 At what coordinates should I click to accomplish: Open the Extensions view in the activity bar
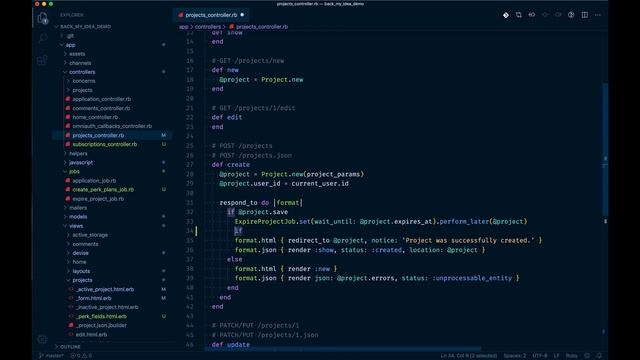pos(42,60)
